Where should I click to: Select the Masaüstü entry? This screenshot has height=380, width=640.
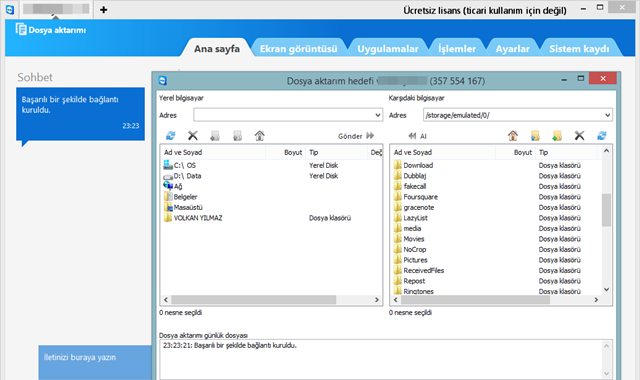183,207
